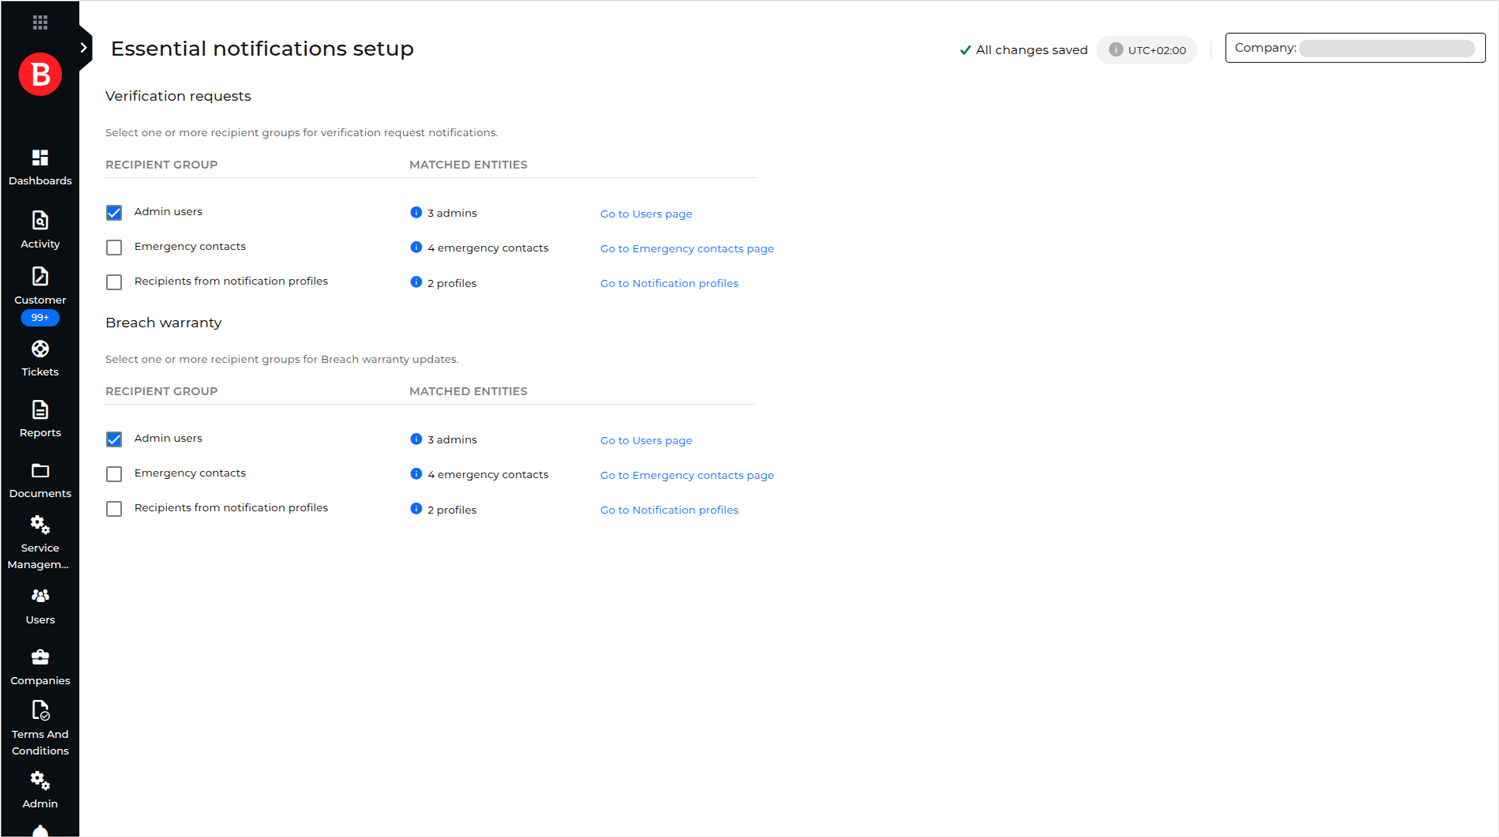Go to Notification profiles
Screen dimensions: 1499x837
669,283
